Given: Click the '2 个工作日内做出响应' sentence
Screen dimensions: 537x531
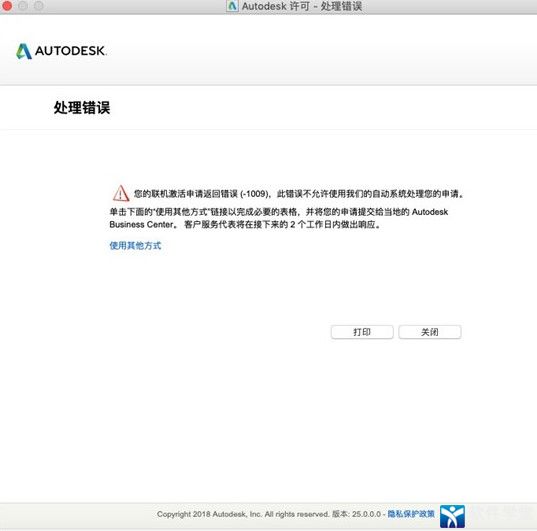Looking at the screenshot, I should point(335,225).
